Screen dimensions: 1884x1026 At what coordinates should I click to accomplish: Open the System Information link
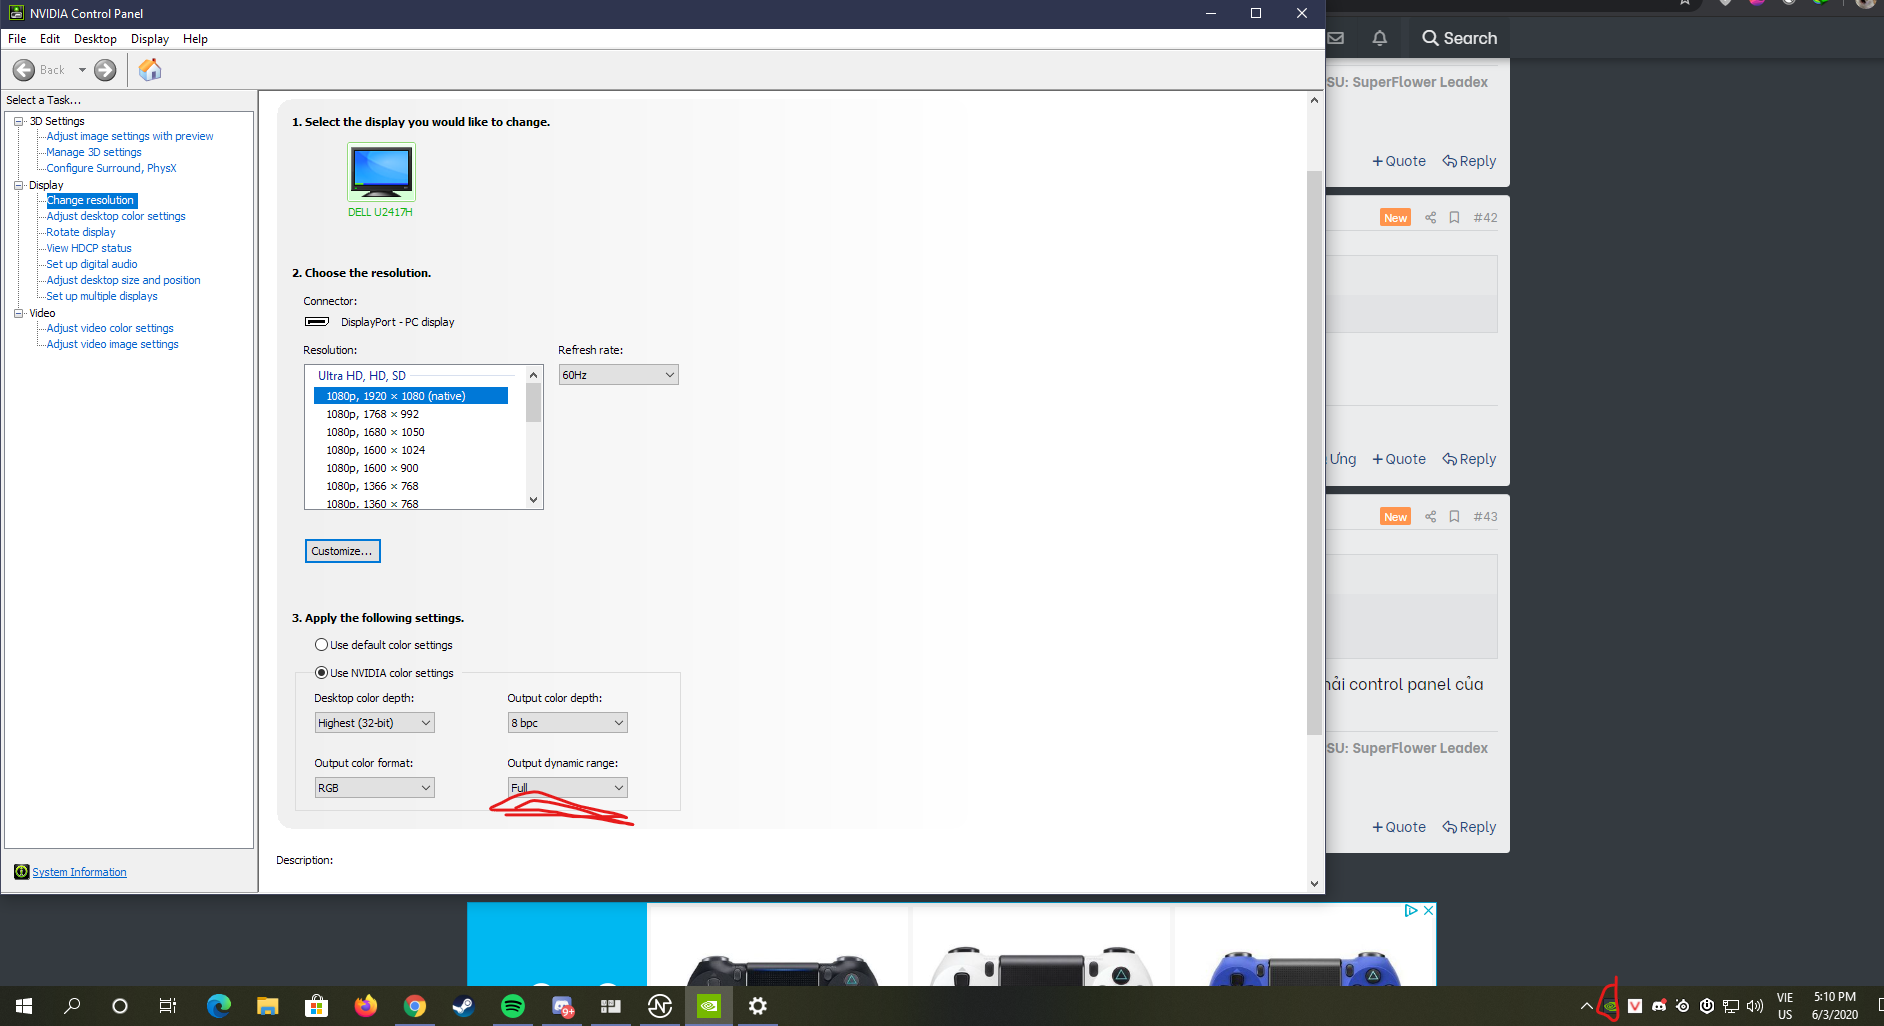tap(79, 872)
